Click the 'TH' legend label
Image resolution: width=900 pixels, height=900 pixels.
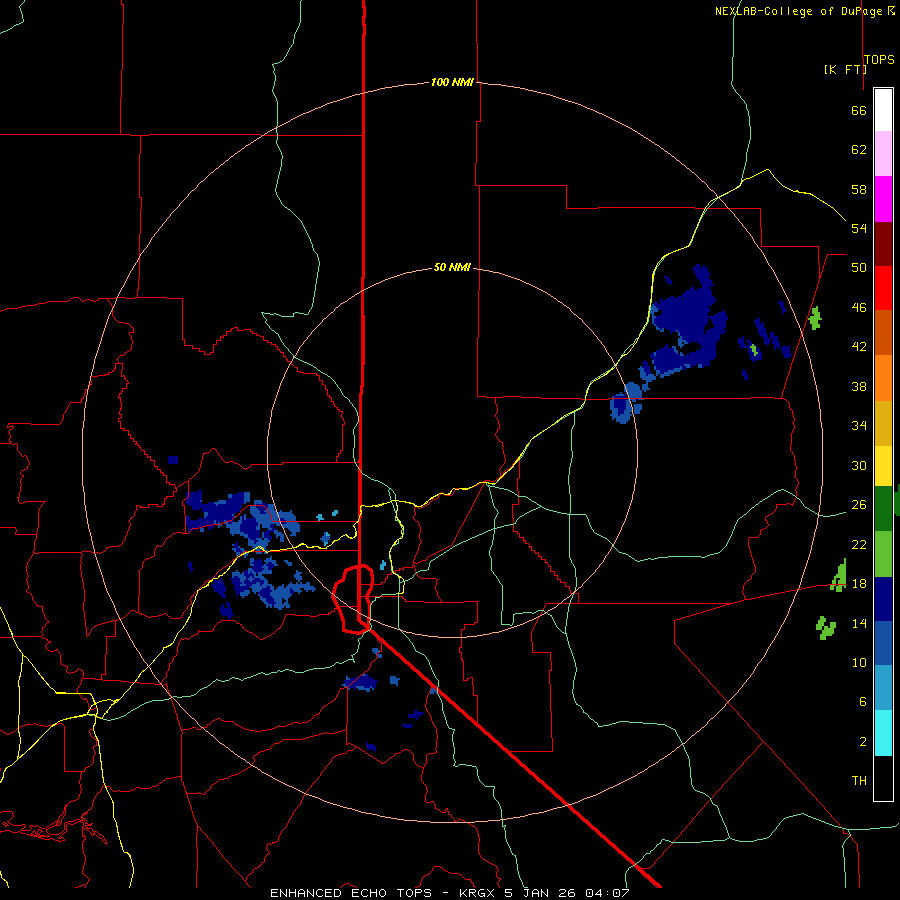pyautogui.click(x=859, y=781)
